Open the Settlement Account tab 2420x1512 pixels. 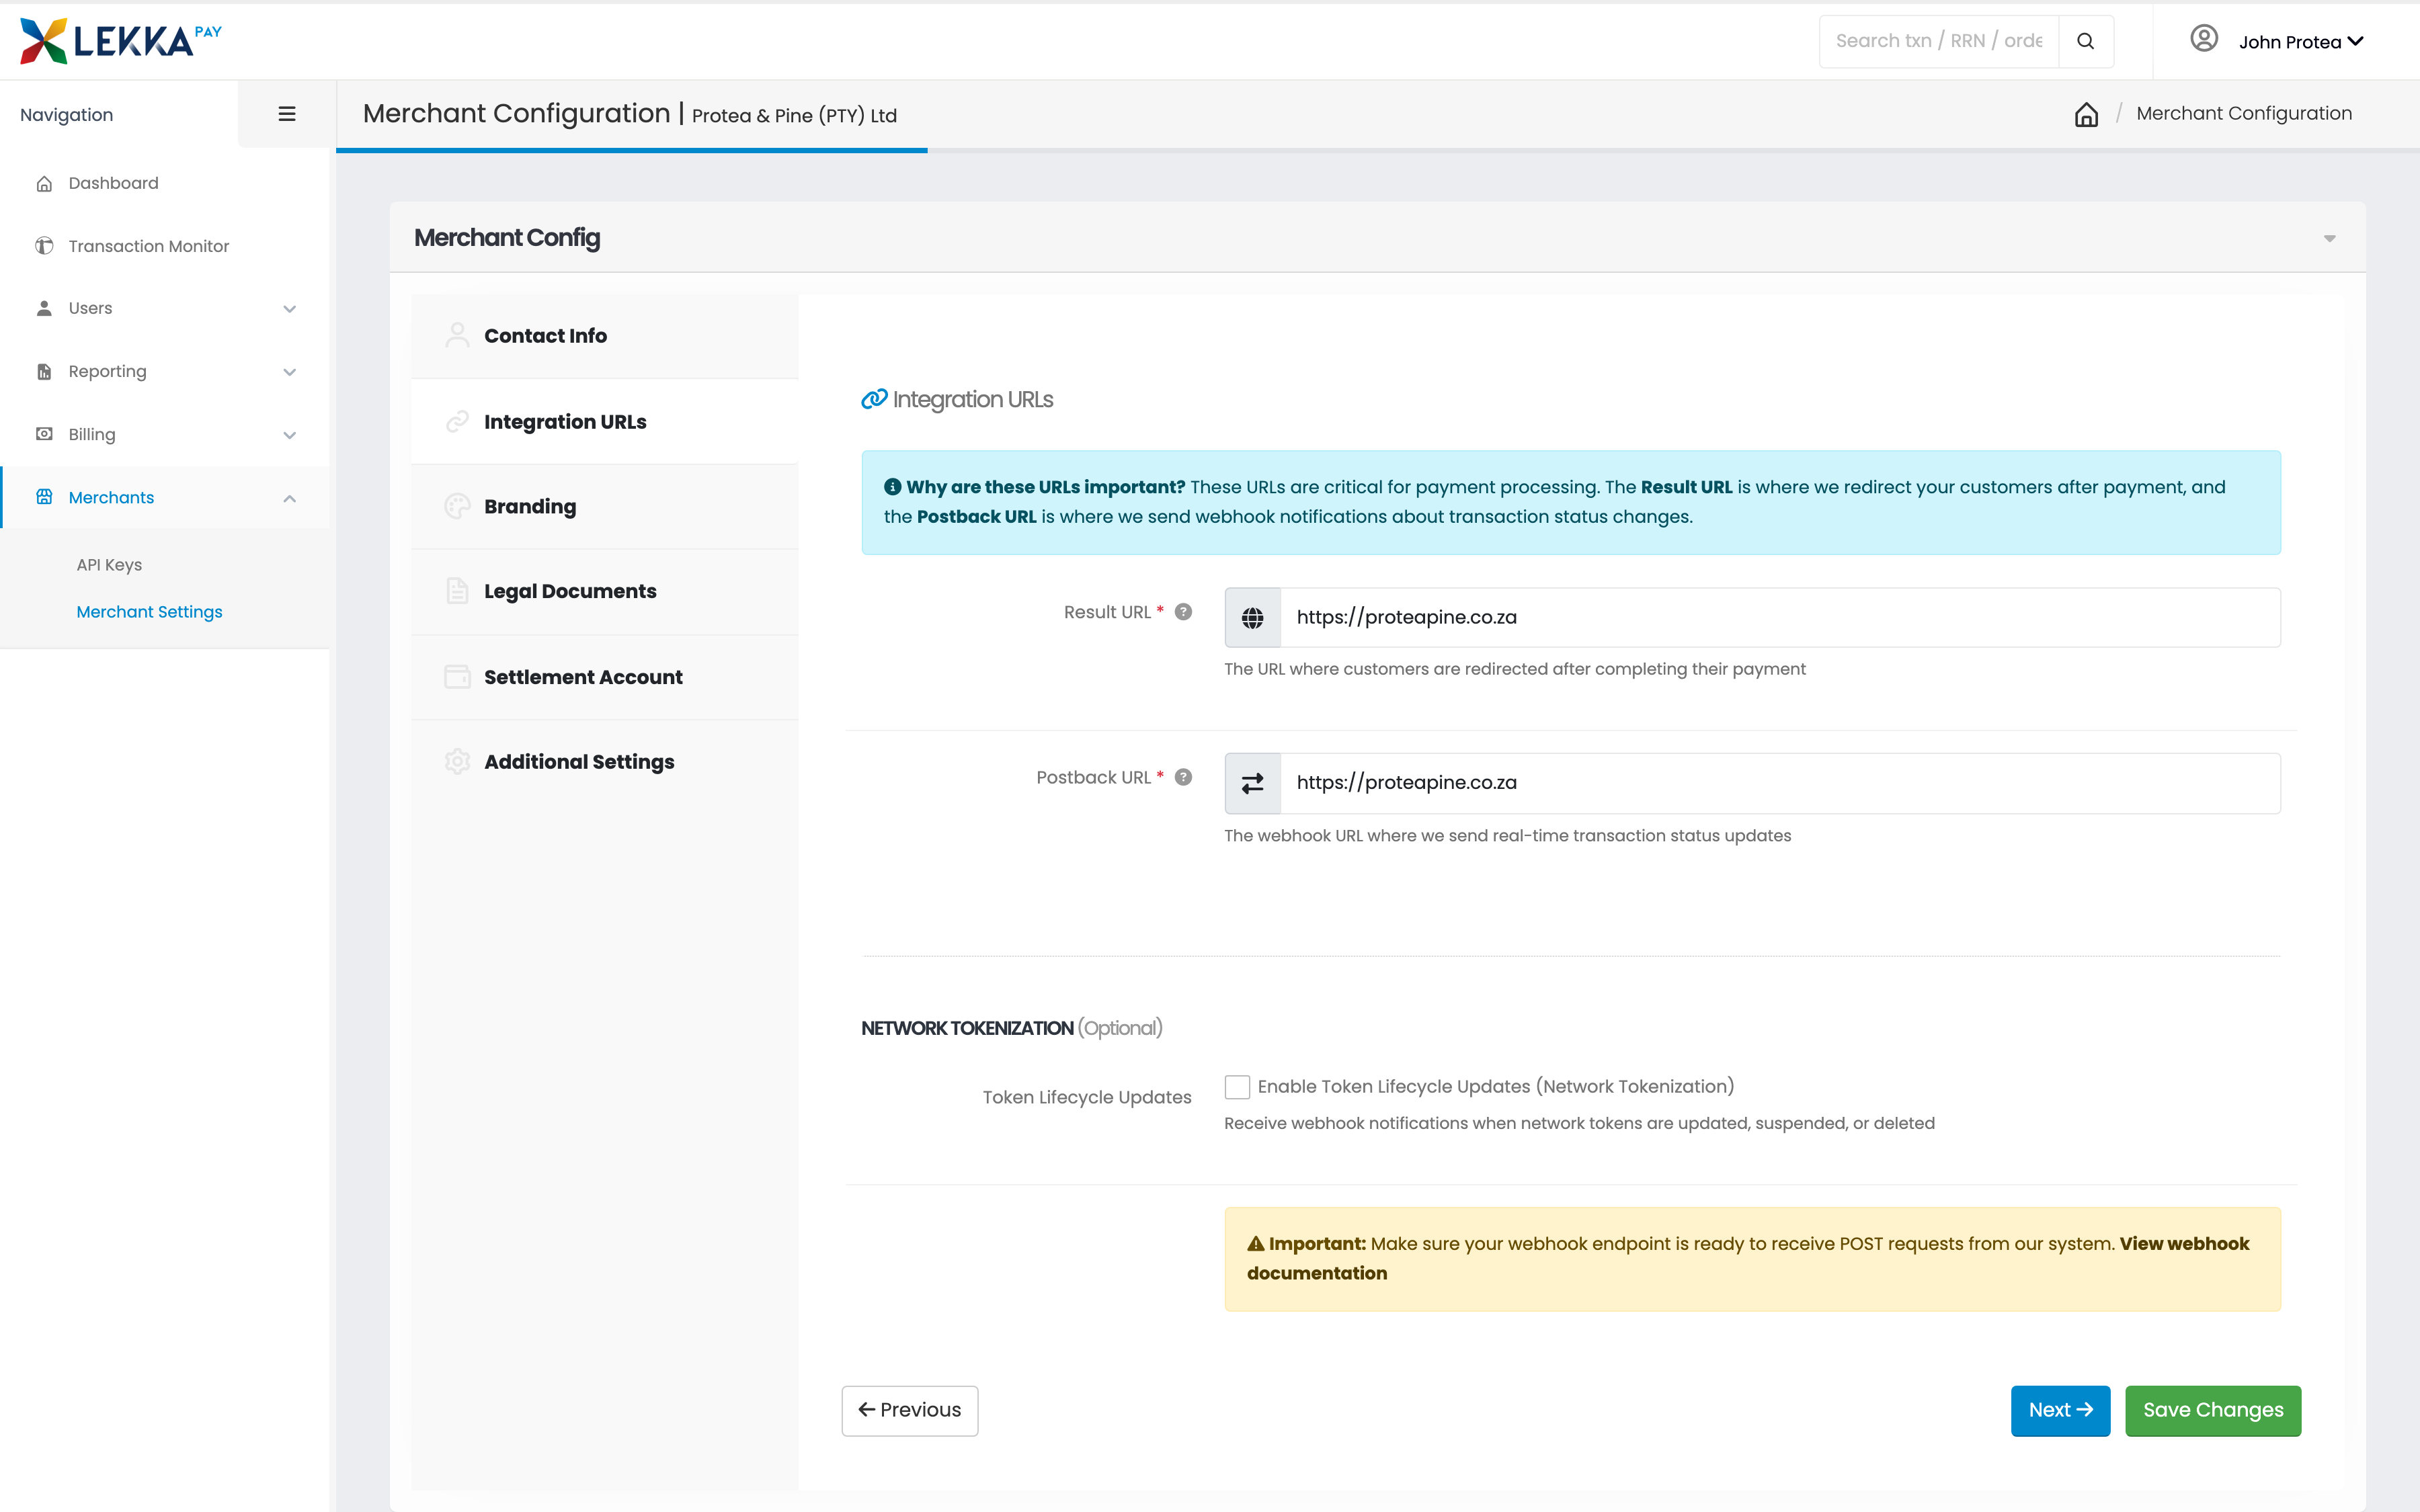click(604, 677)
